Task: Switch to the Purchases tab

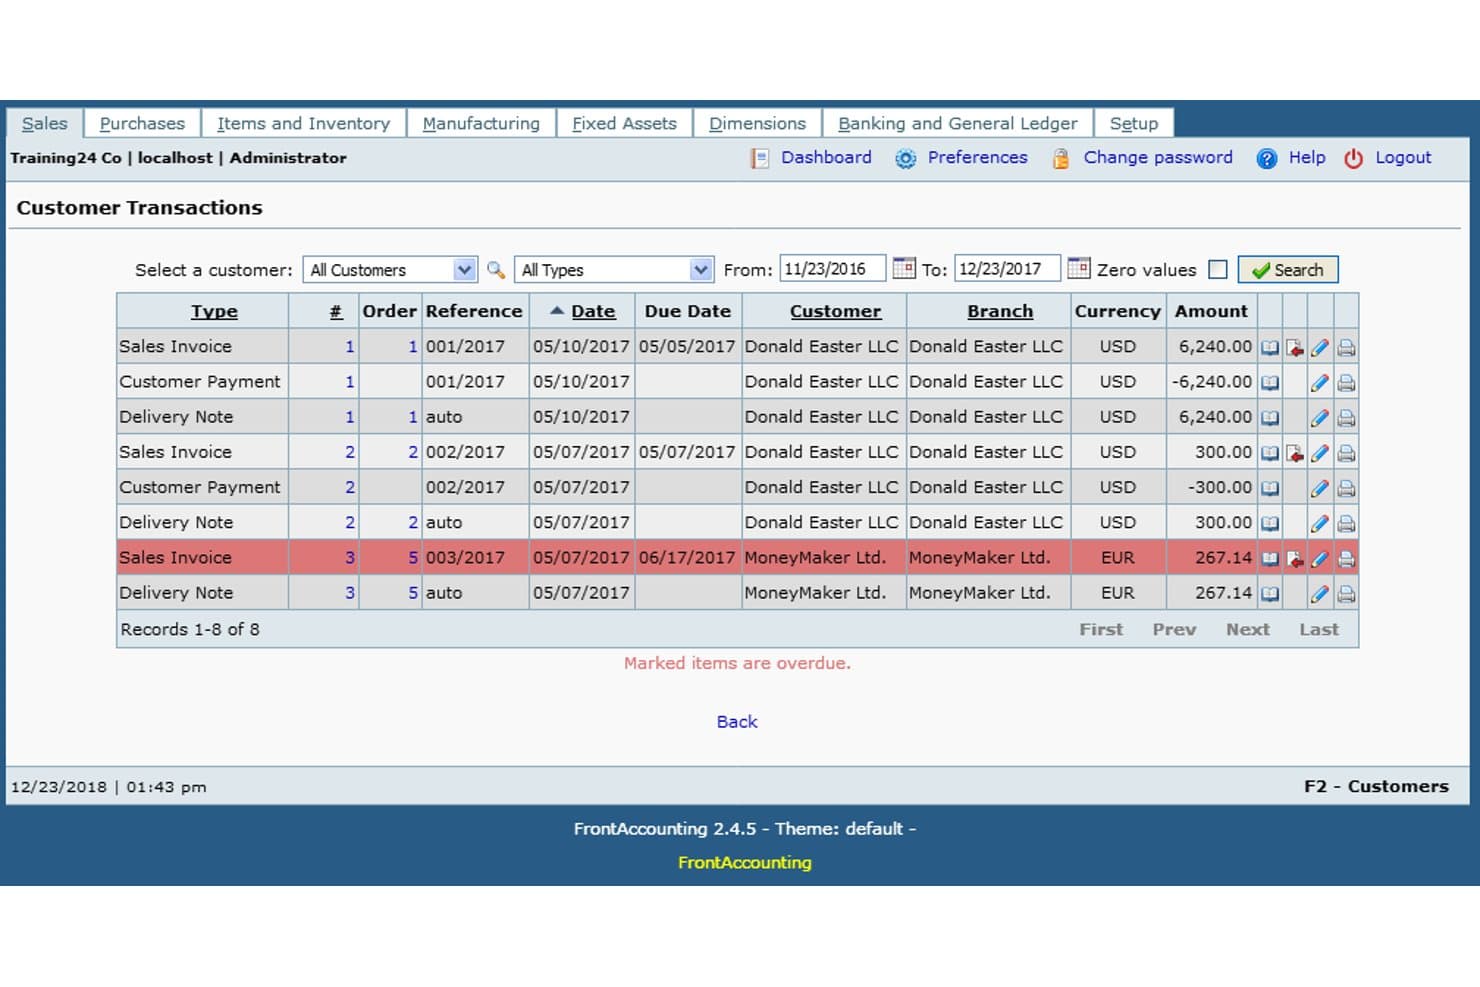Action: (142, 123)
